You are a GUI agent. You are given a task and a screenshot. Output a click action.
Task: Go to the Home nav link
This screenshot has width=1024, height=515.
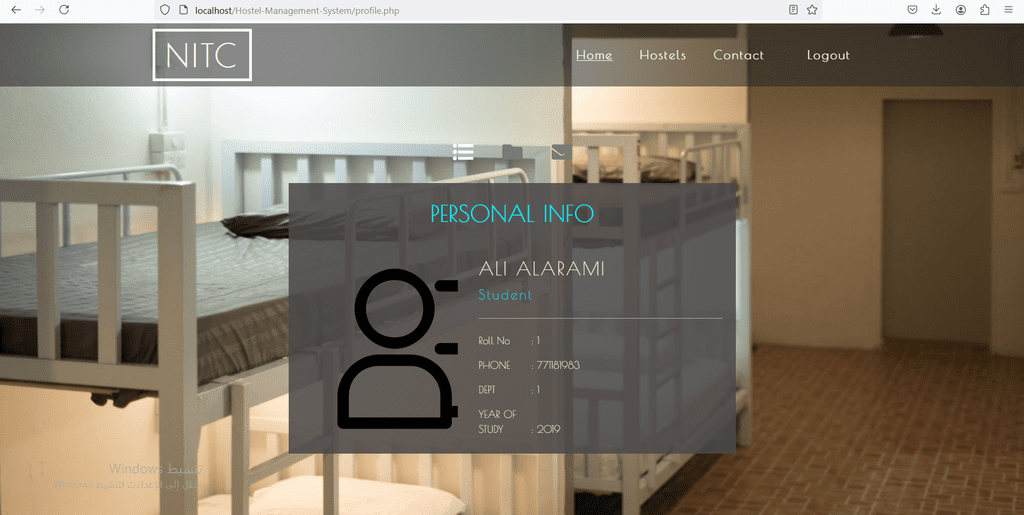[594, 55]
